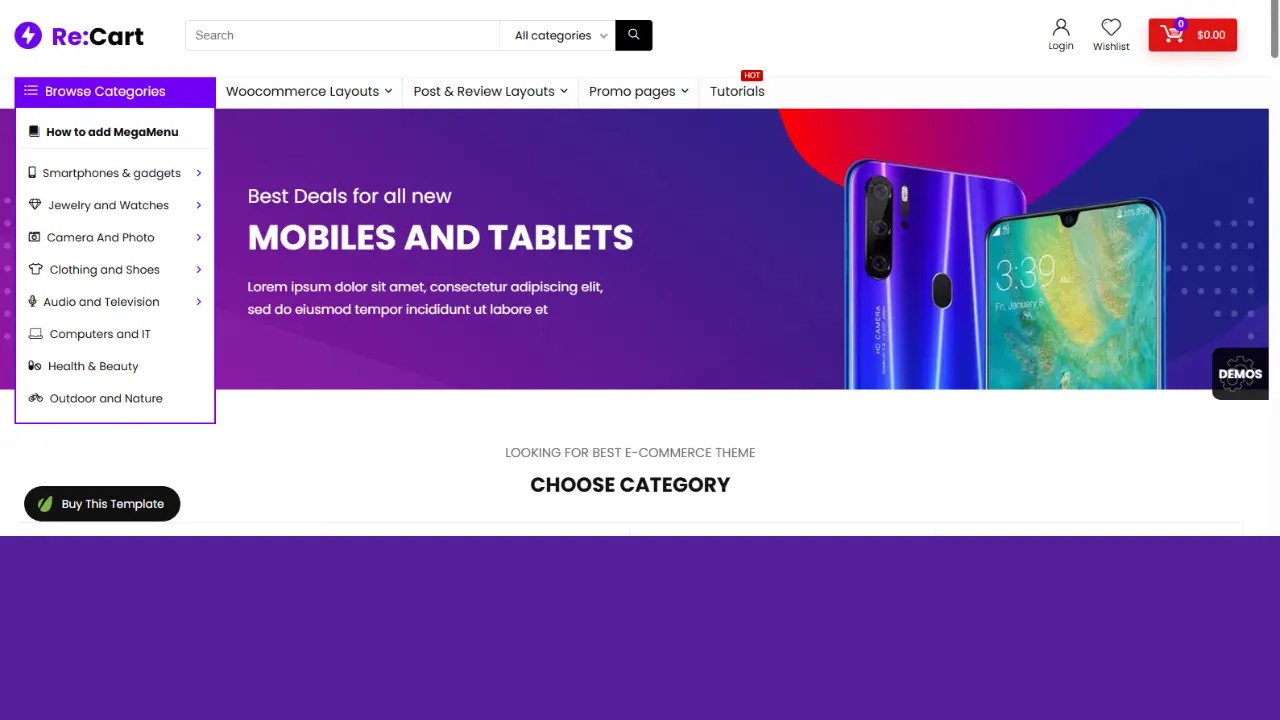
Task: Click the magnifier search button
Action: tap(633, 35)
